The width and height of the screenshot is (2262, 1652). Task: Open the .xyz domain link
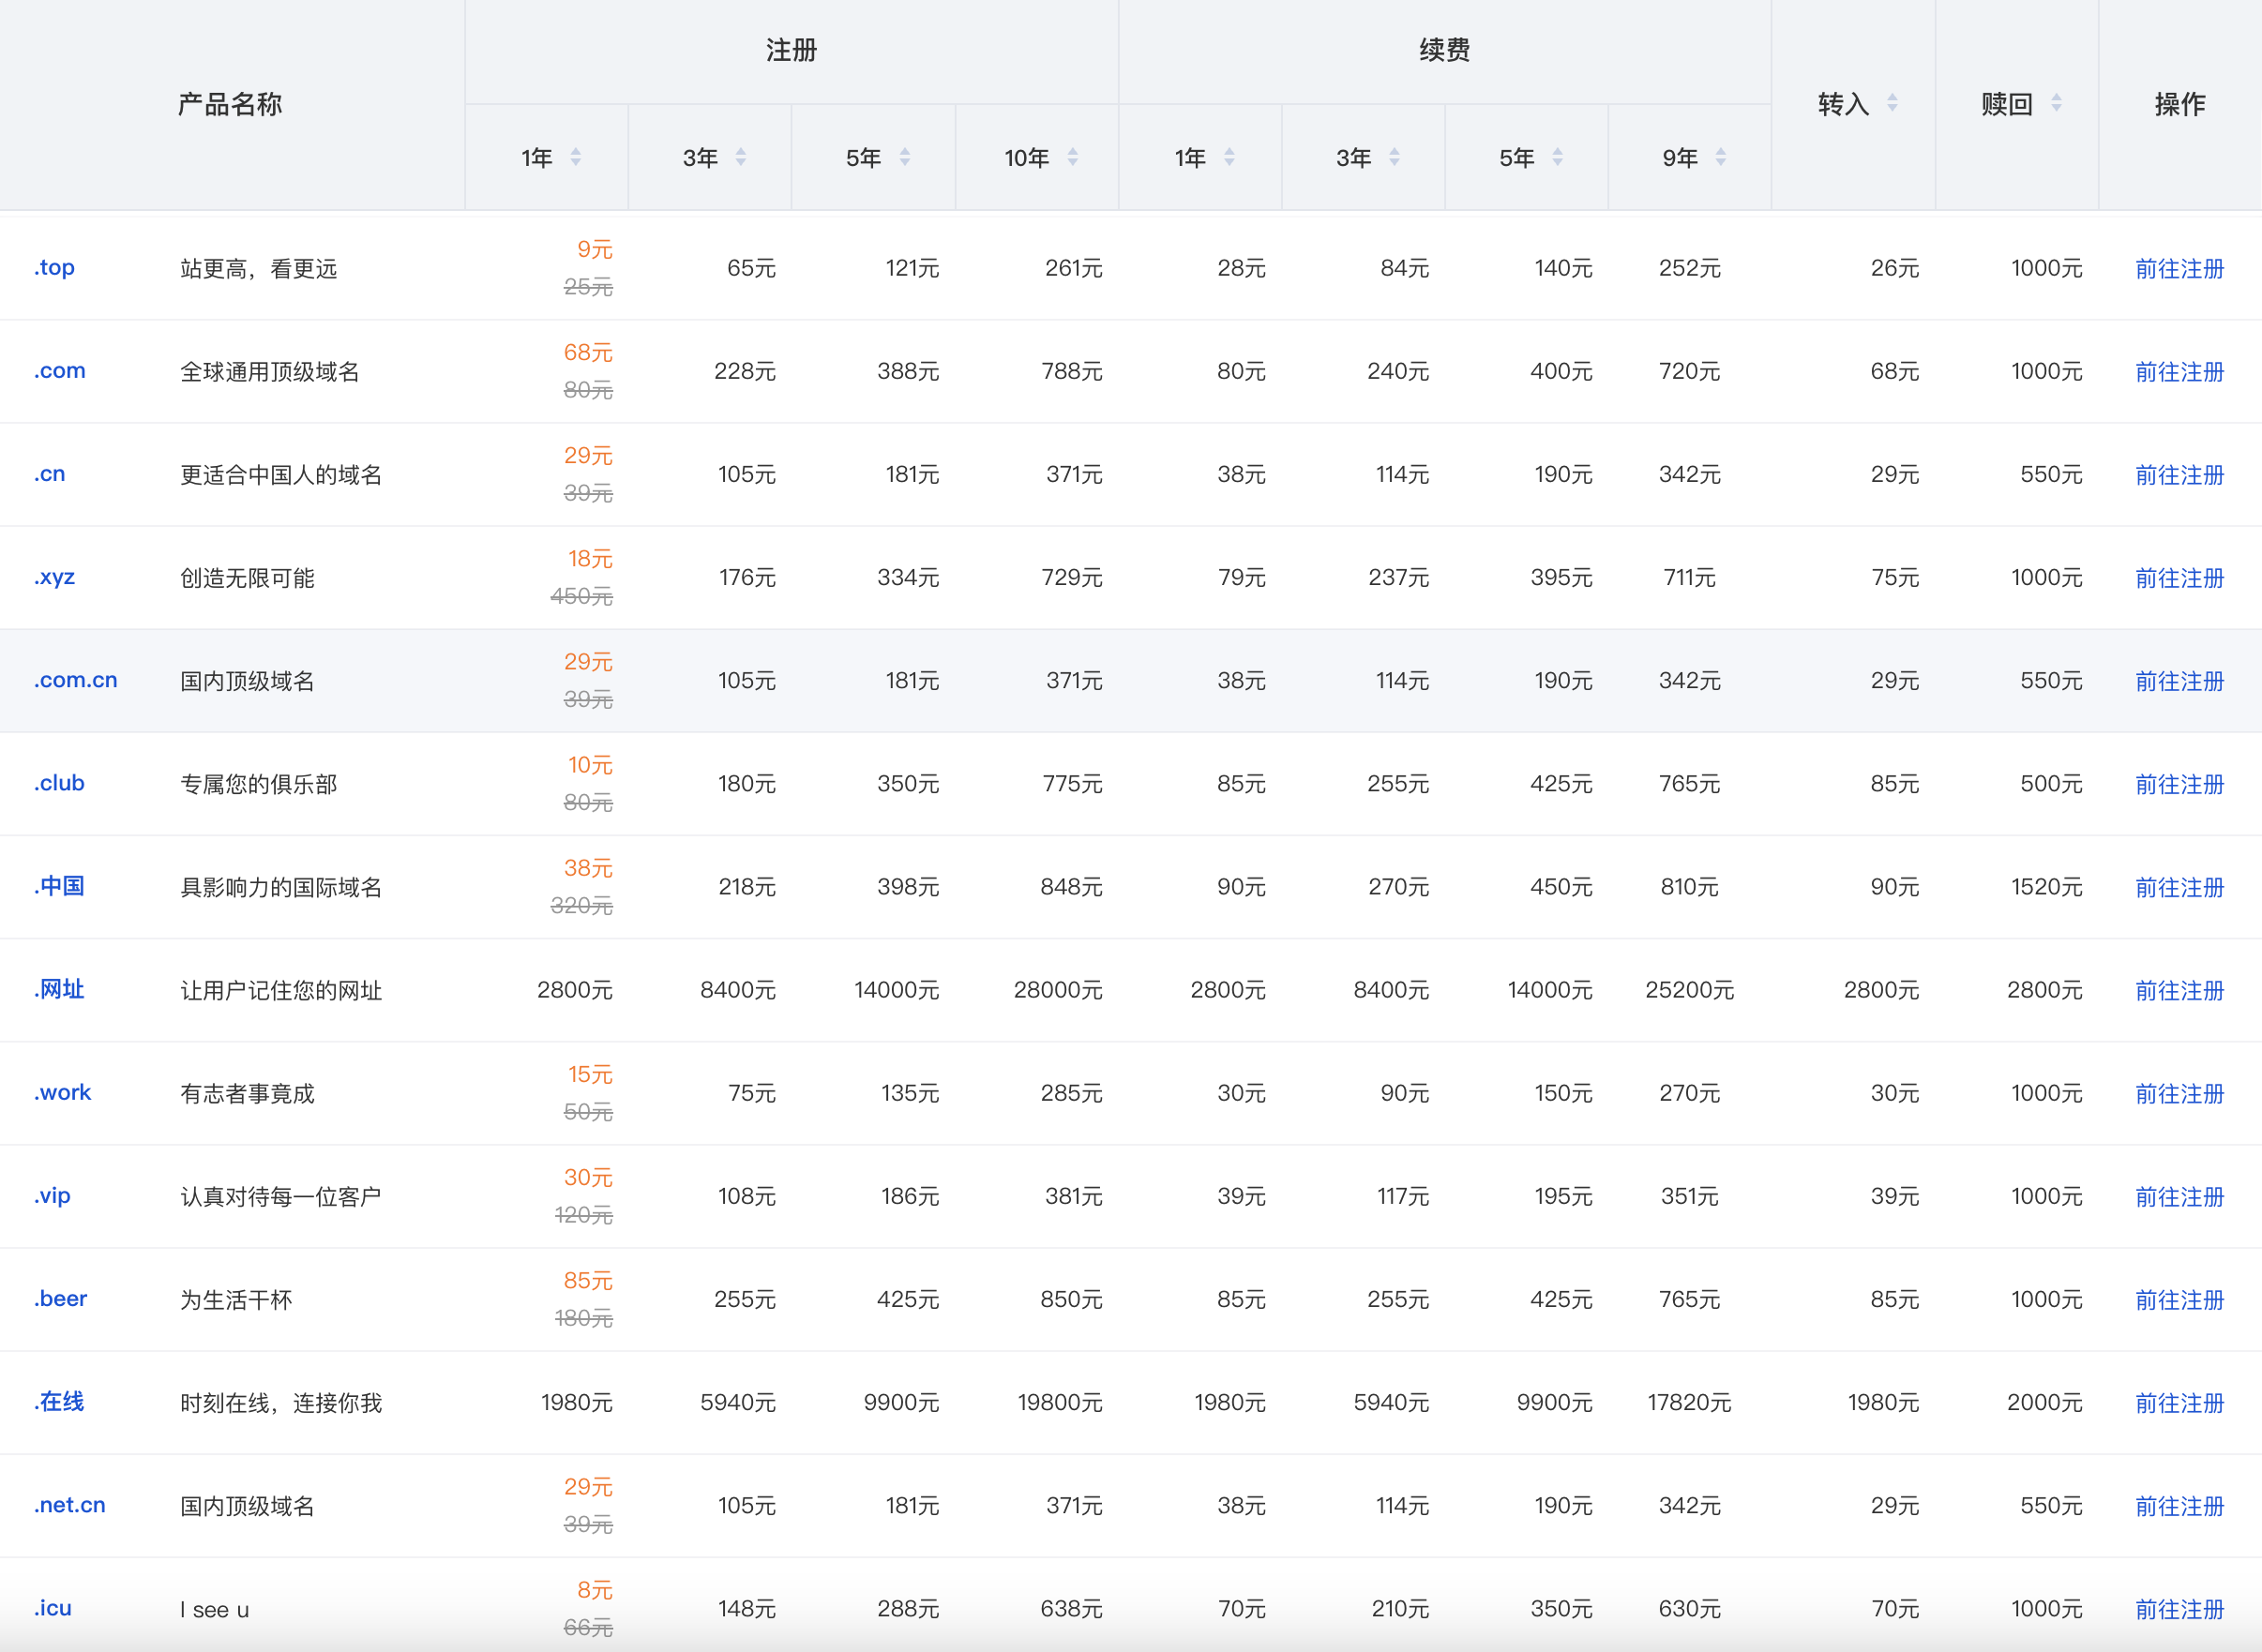[x=55, y=577]
